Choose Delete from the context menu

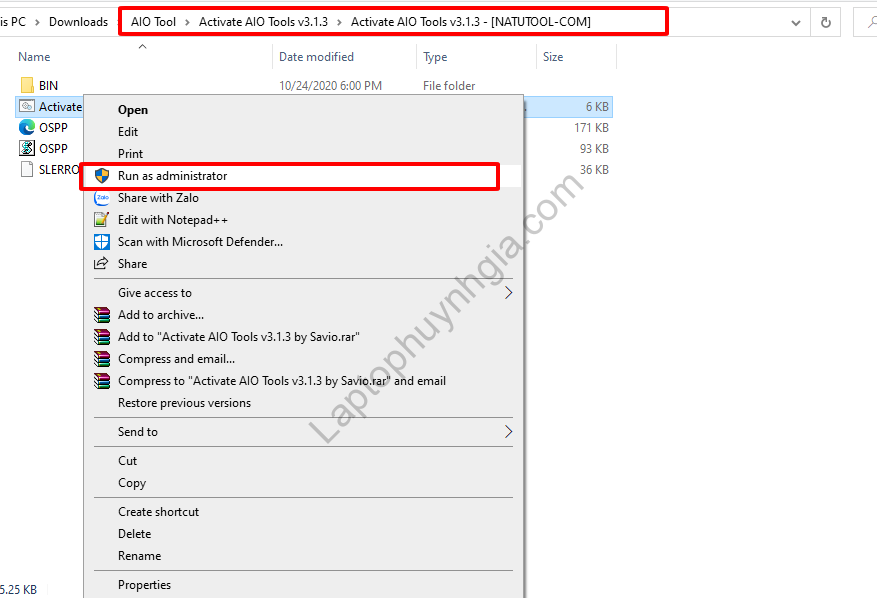tap(135, 534)
